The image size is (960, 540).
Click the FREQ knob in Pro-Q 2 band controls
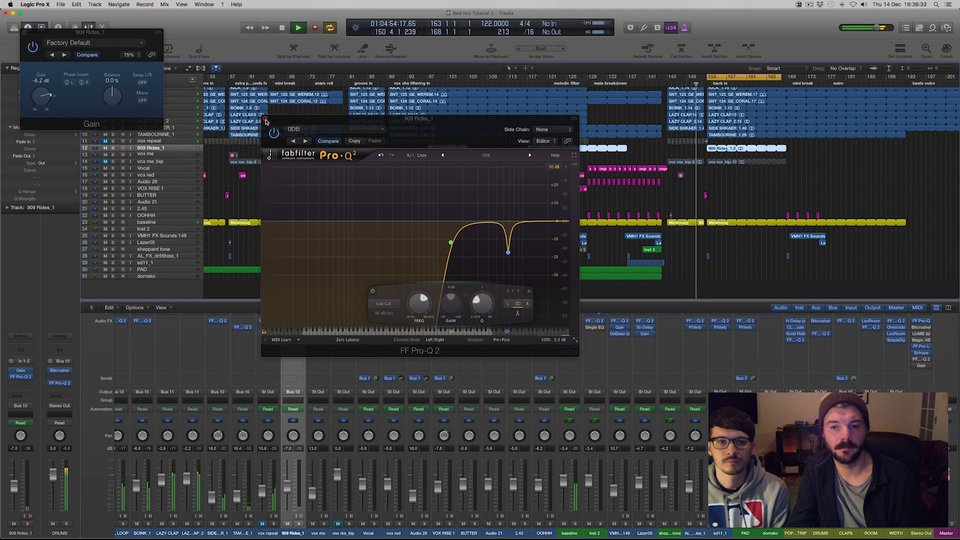tap(419, 302)
